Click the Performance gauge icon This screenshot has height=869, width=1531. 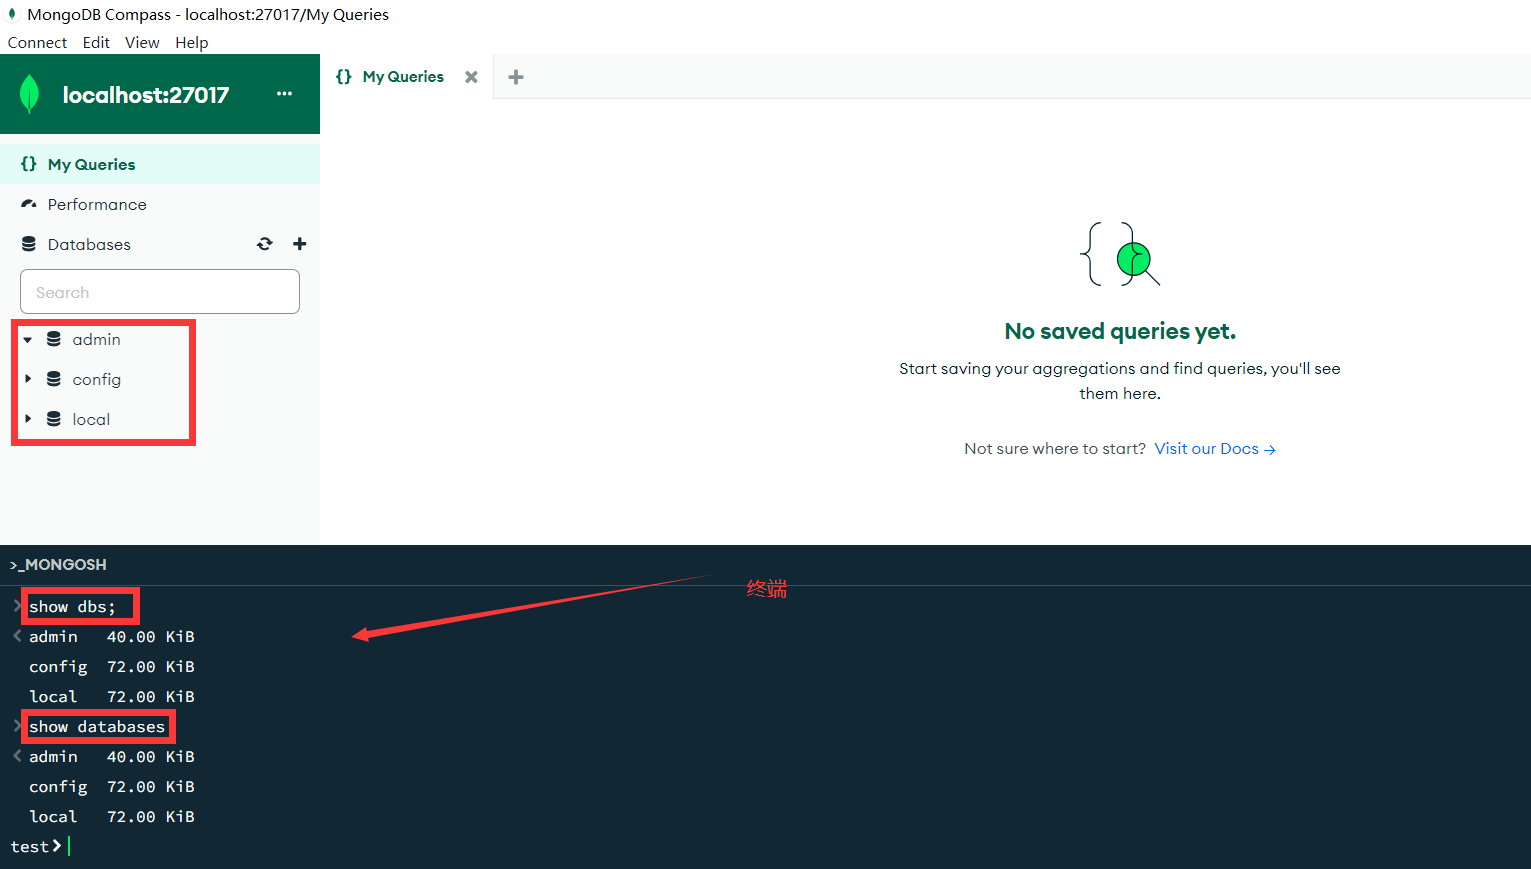click(x=29, y=204)
